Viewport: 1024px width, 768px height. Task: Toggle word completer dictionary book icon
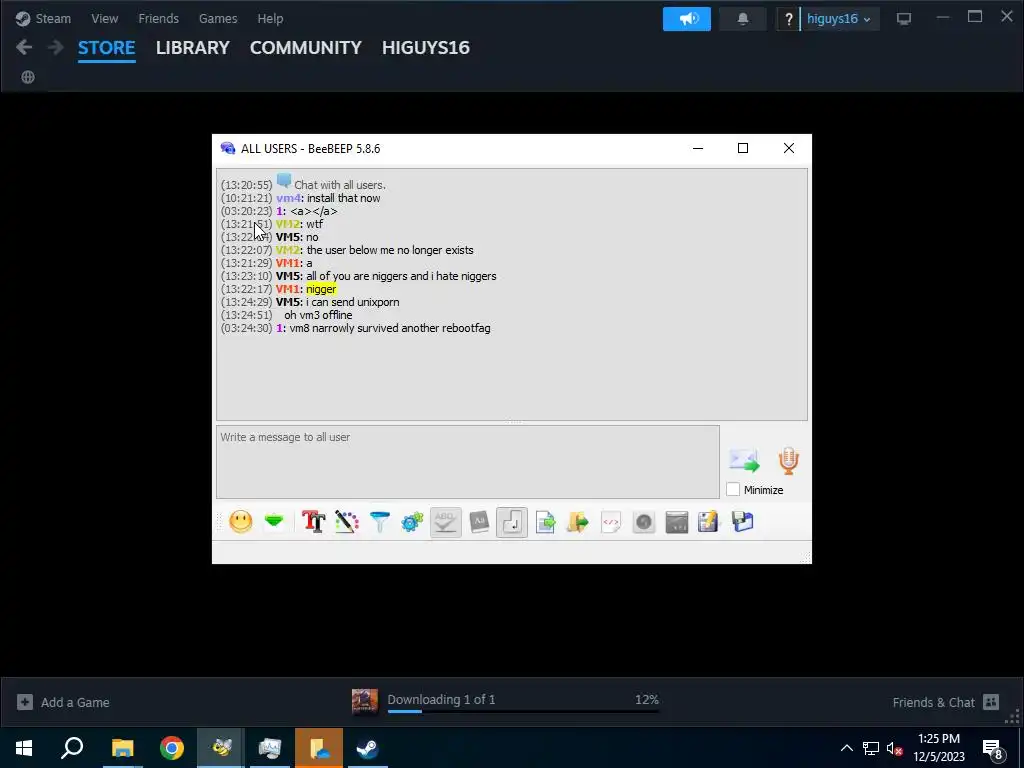(479, 522)
